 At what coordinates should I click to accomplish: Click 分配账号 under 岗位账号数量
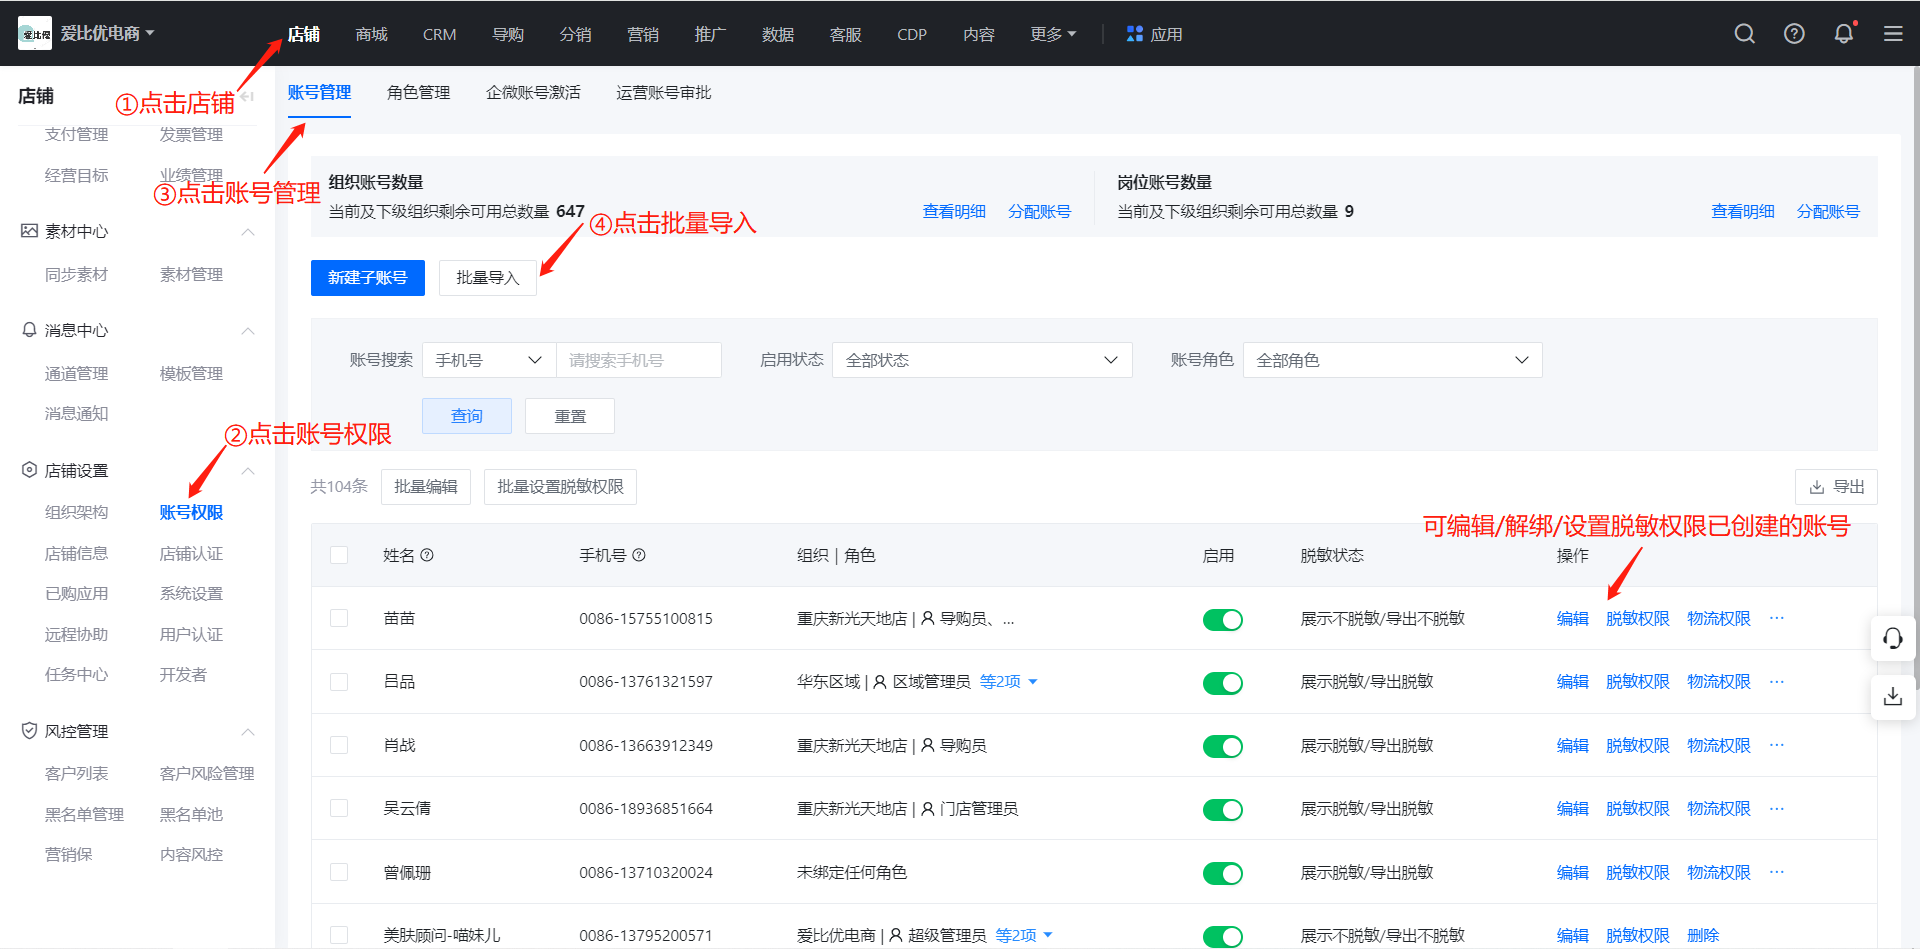click(x=1828, y=211)
